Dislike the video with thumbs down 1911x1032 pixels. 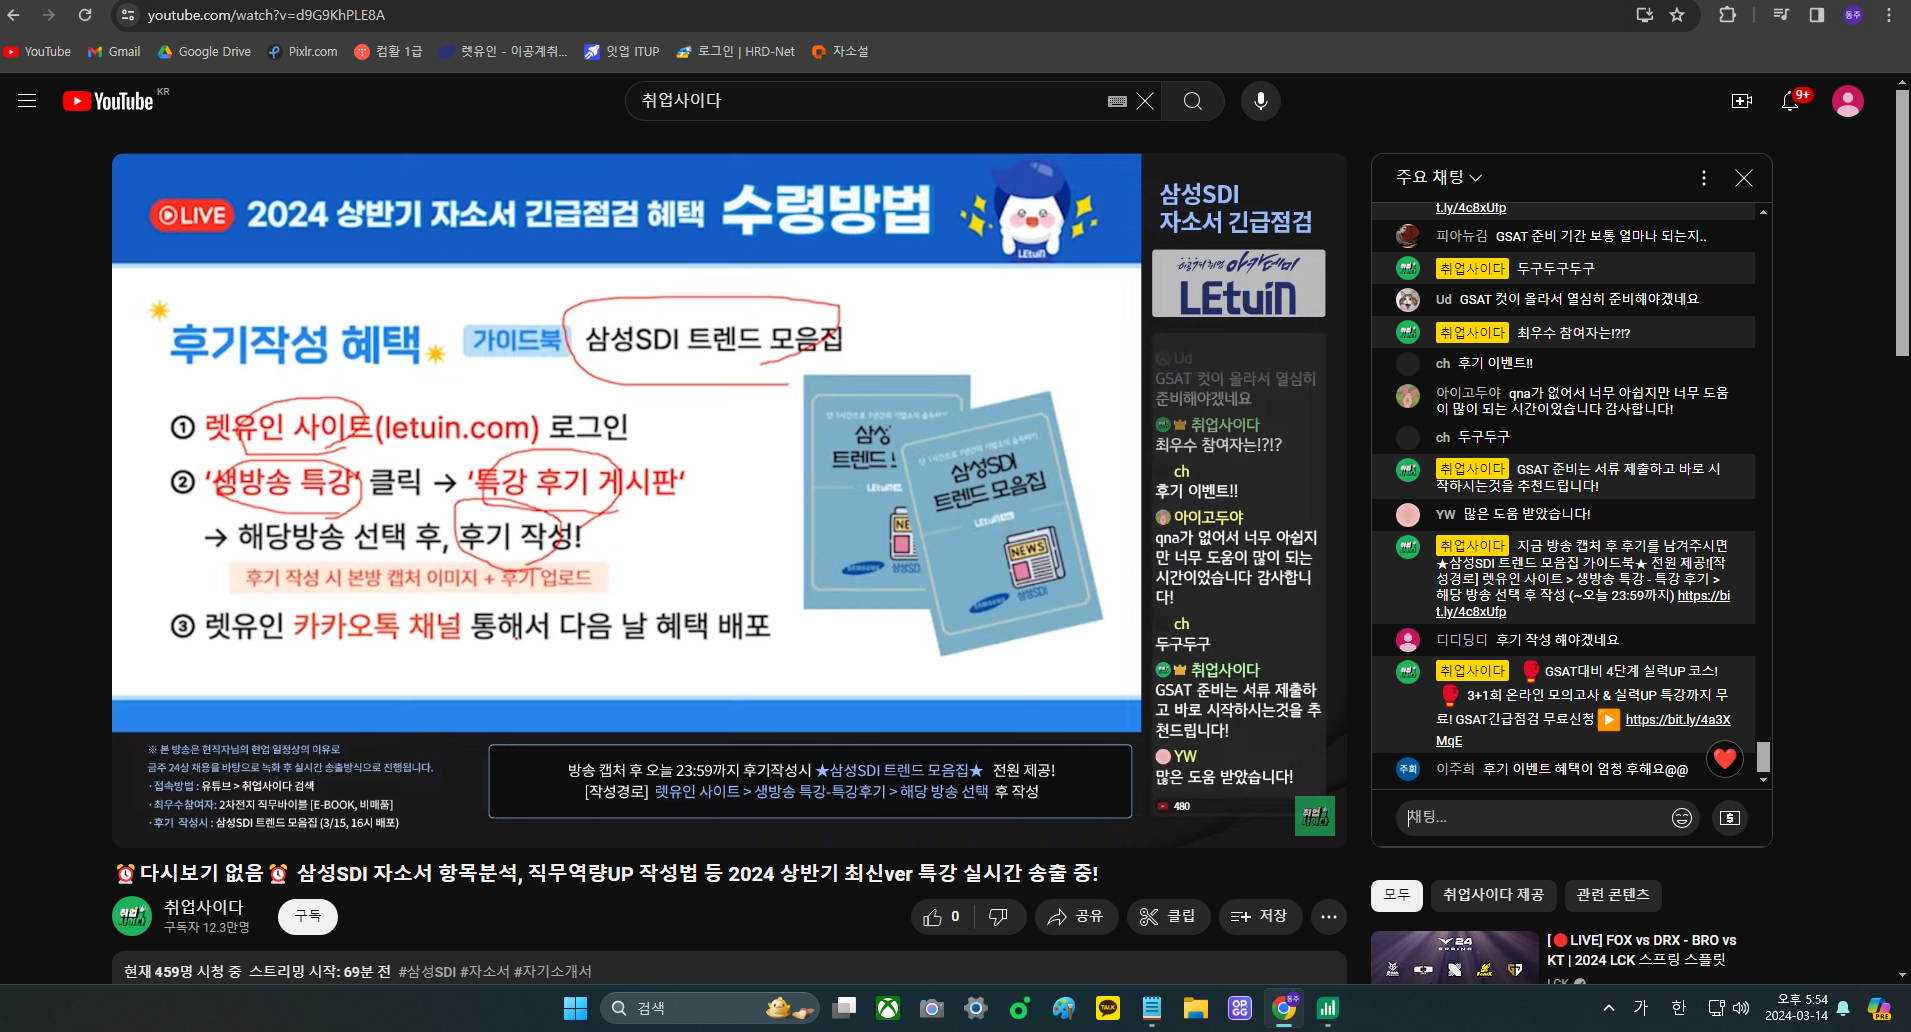(998, 917)
